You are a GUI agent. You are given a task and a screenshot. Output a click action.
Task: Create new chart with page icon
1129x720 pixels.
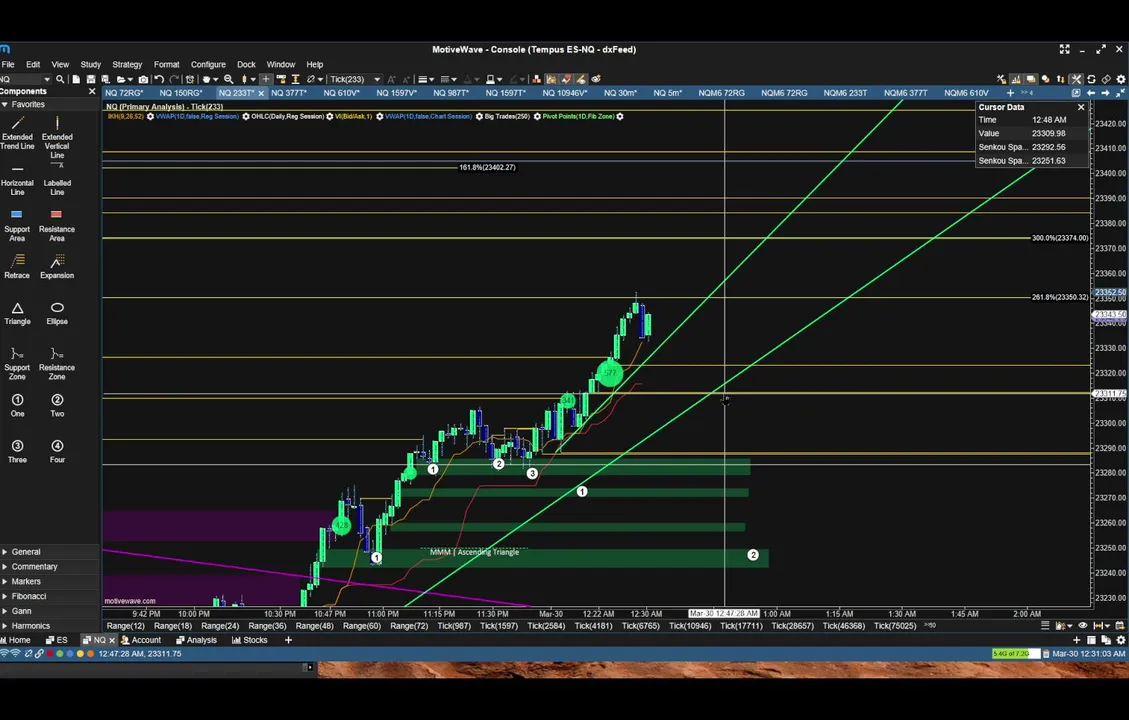[x=76, y=79]
